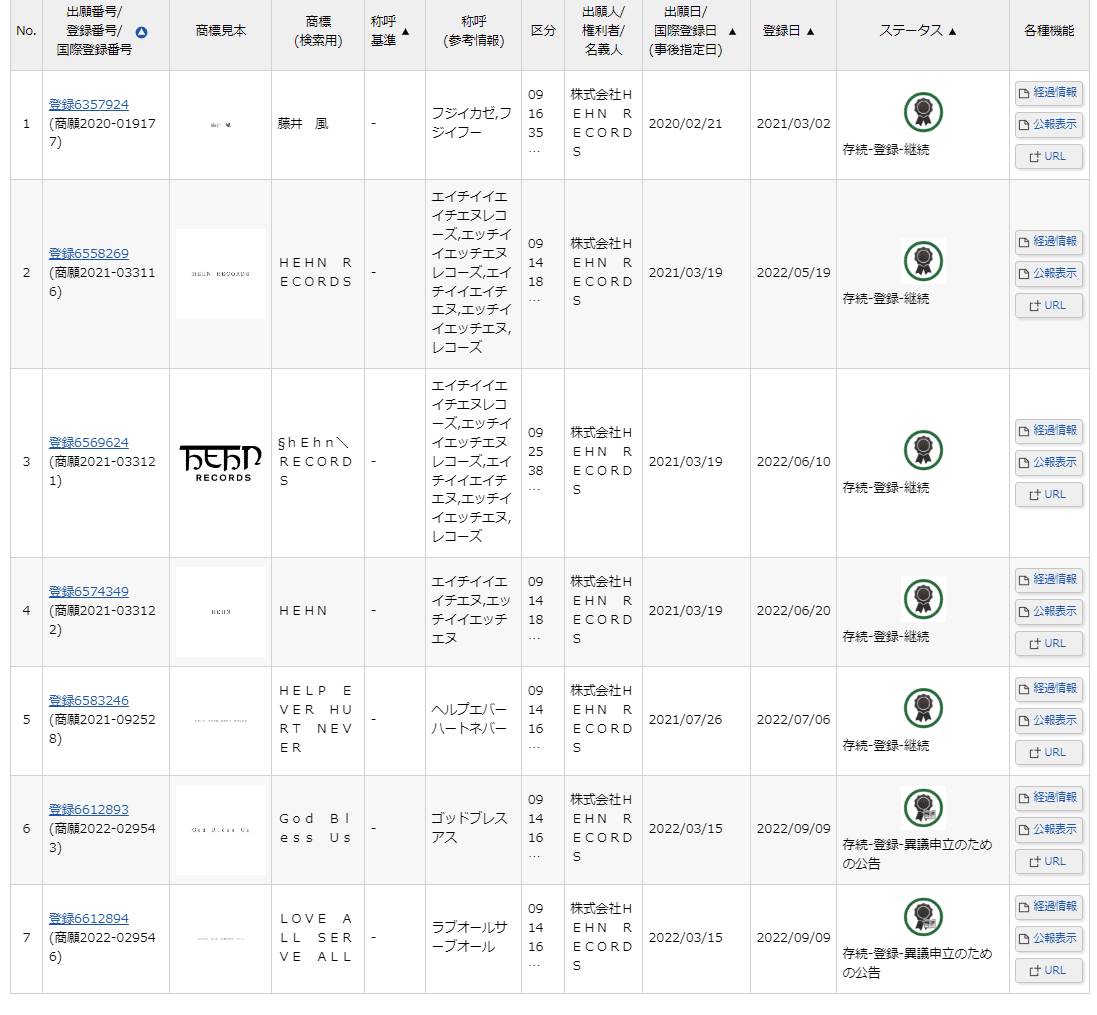Click status rosette icon for 登録6583246
The width and height of the screenshot is (1097, 1015).
click(x=923, y=708)
